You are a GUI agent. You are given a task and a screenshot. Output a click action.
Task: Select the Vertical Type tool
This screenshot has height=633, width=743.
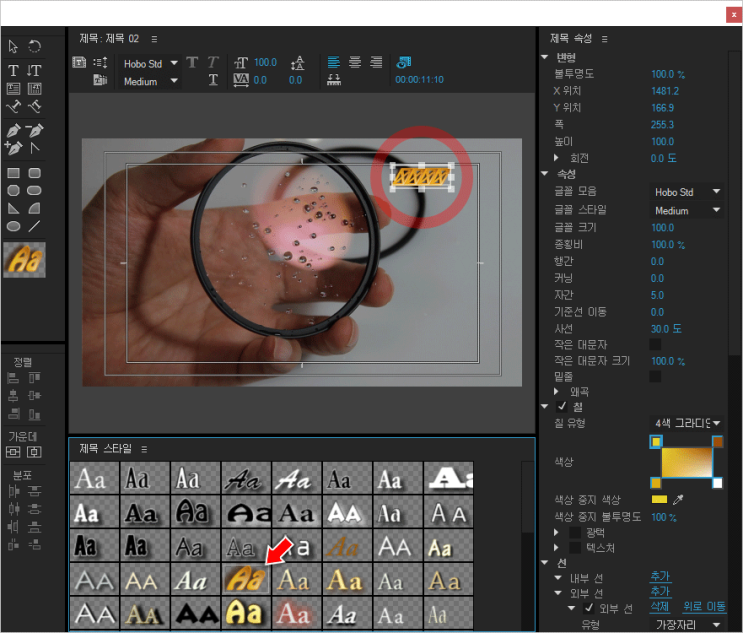pyautogui.click(x=34, y=71)
